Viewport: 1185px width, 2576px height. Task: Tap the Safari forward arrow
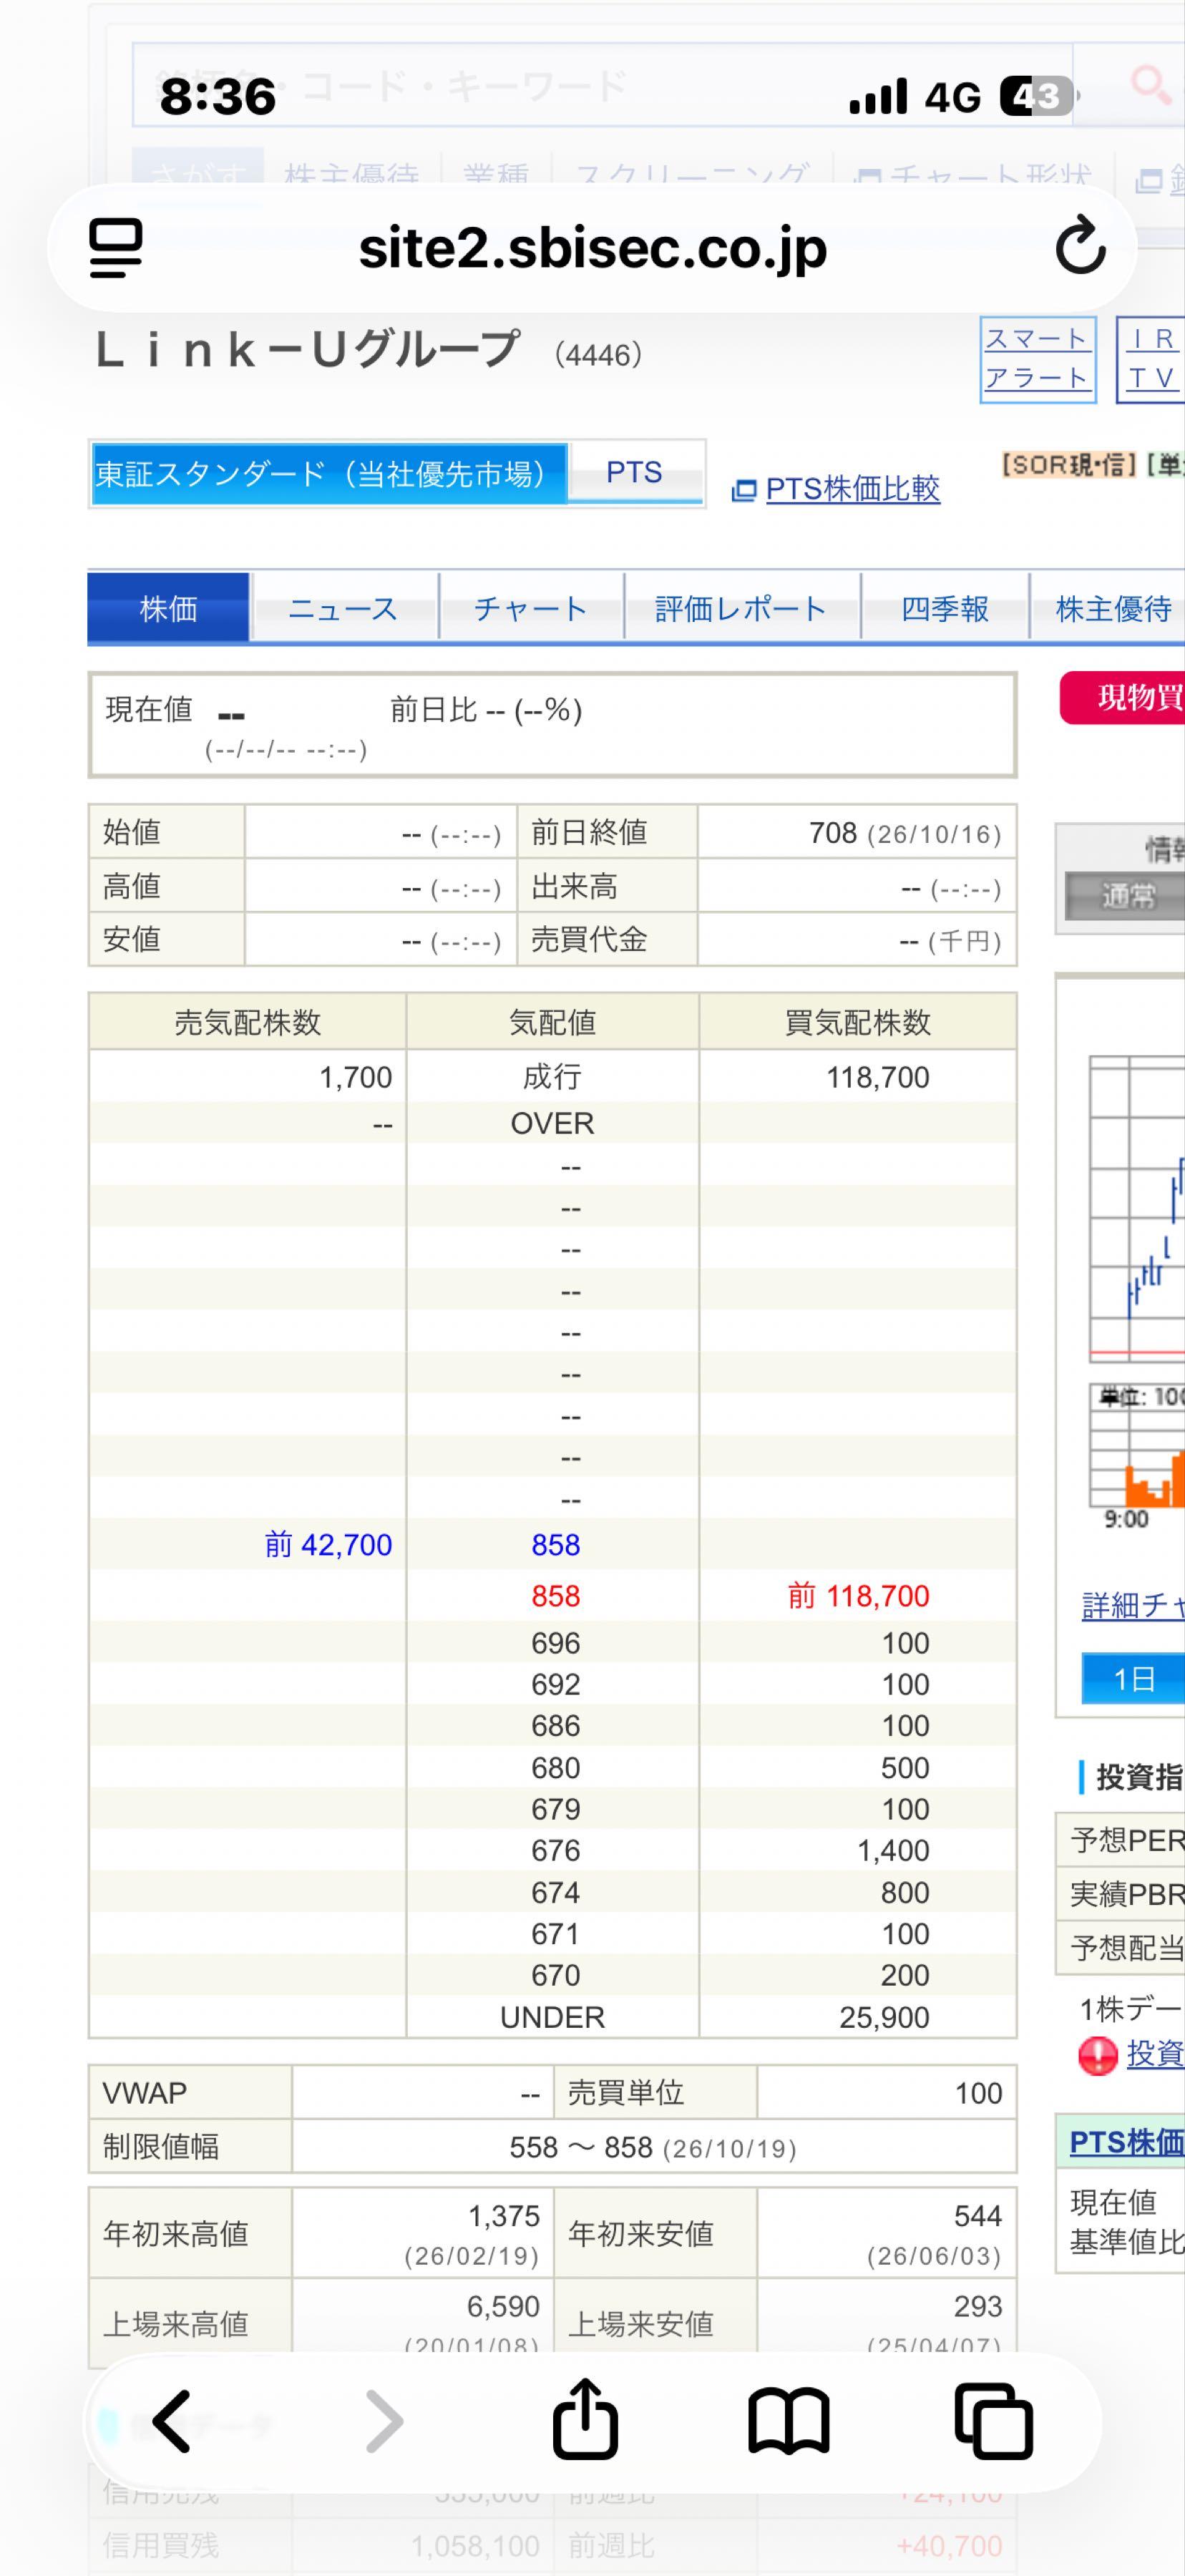[385, 2421]
